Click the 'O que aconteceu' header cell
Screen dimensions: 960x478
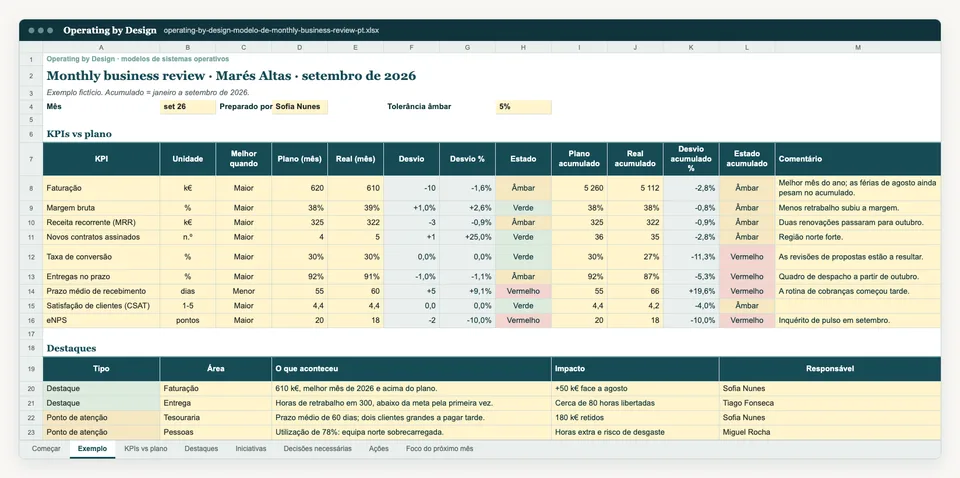coord(411,369)
